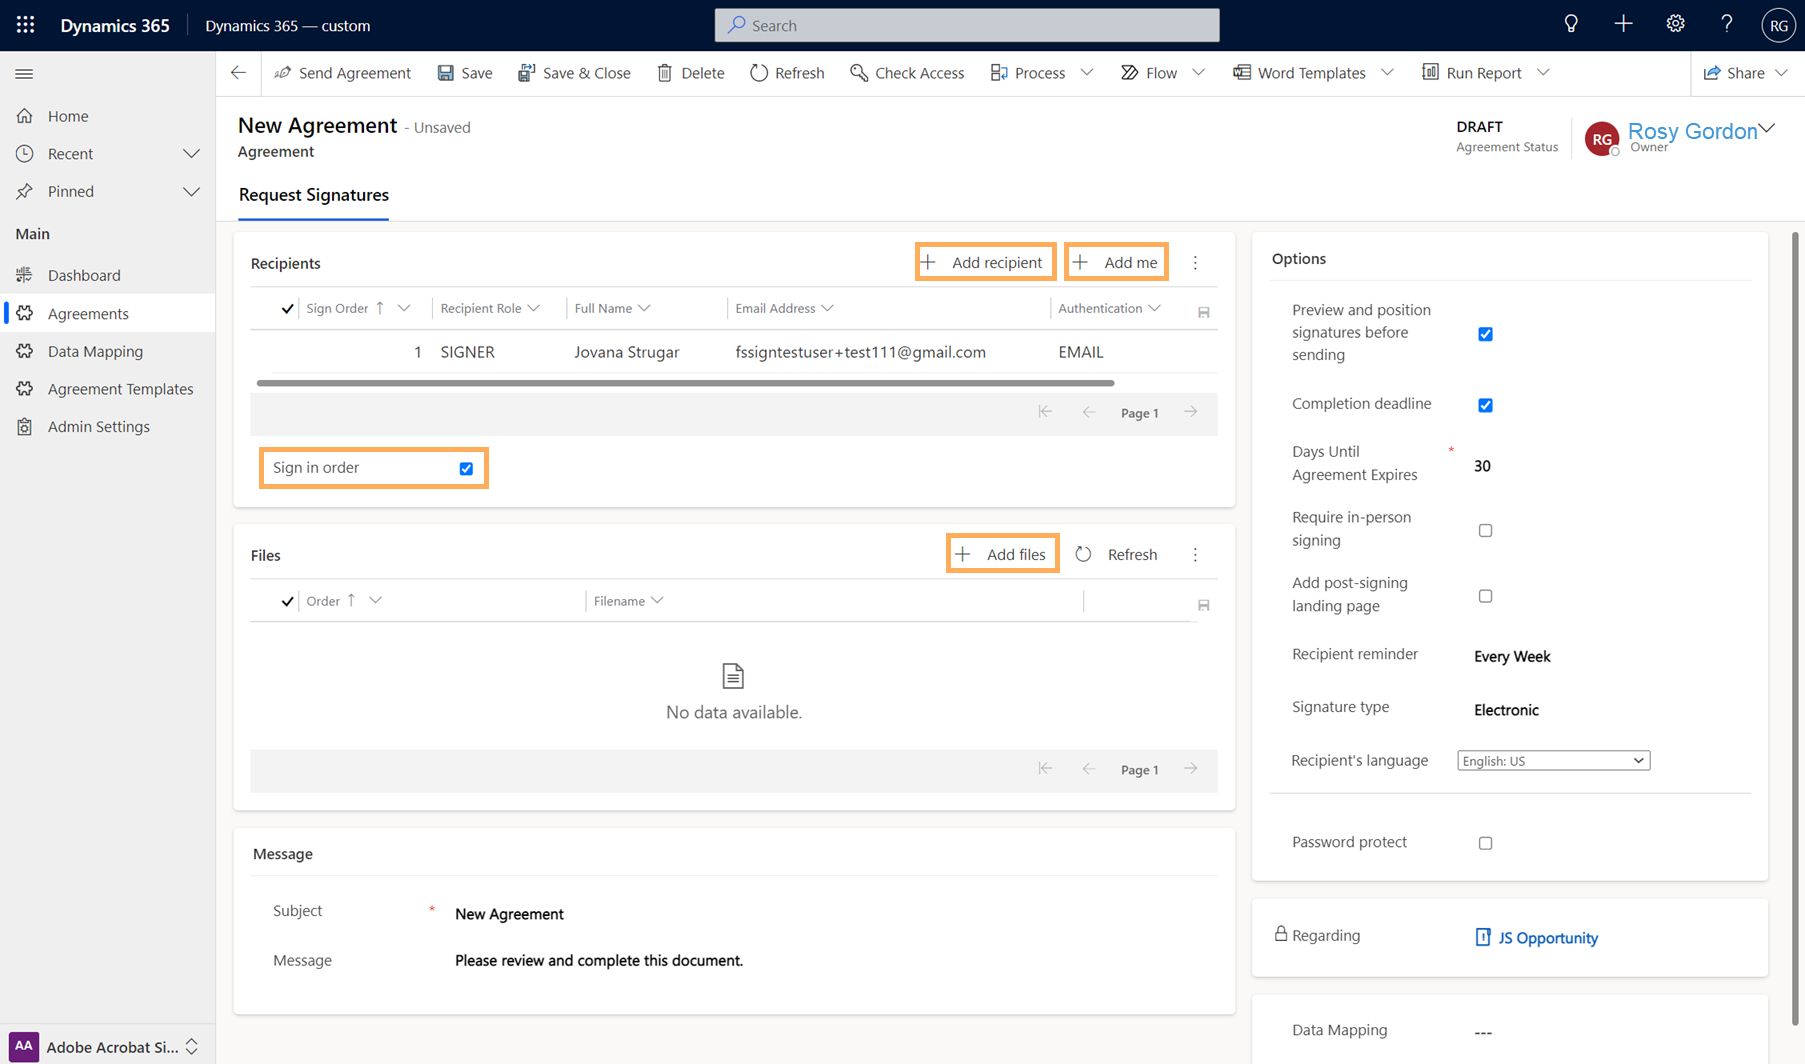The width and height of the screenshot is (1805, 1064).
Task: Open the RG user account avatar
Action: [1778, 25]
